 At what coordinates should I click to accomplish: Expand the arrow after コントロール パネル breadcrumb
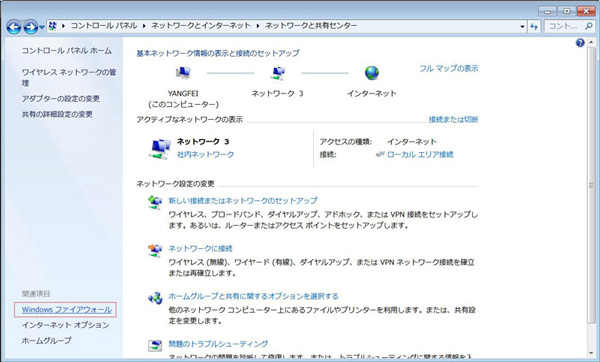[x=144, y=26]
